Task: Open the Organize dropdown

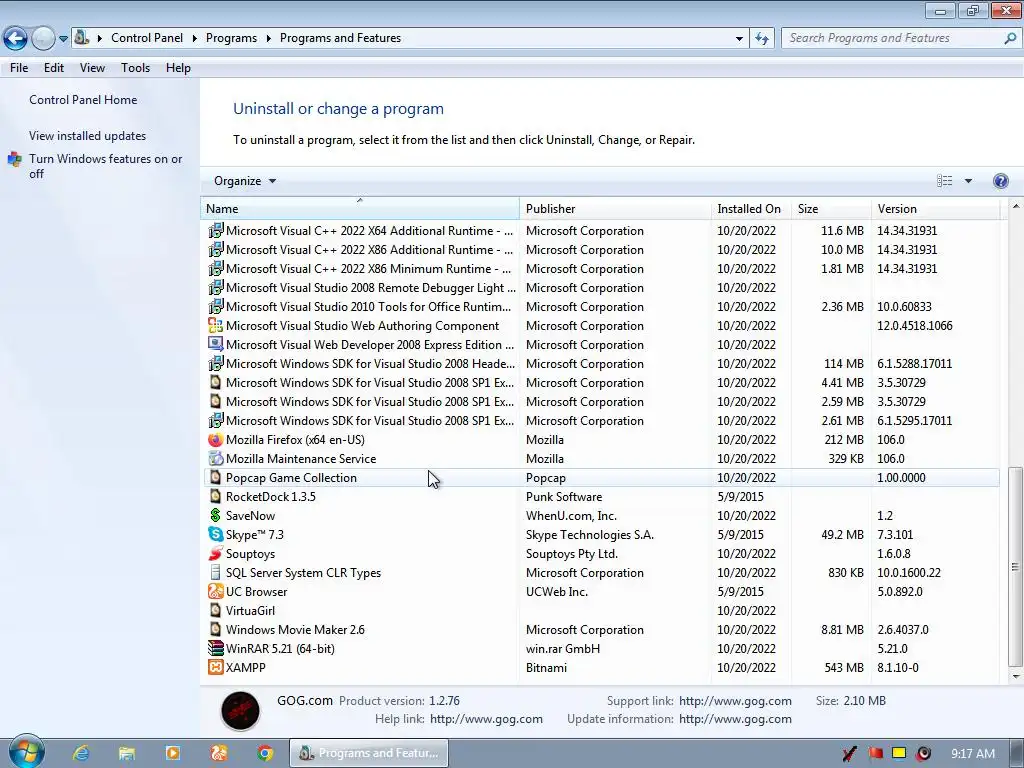Action: [x=245, y=181]
